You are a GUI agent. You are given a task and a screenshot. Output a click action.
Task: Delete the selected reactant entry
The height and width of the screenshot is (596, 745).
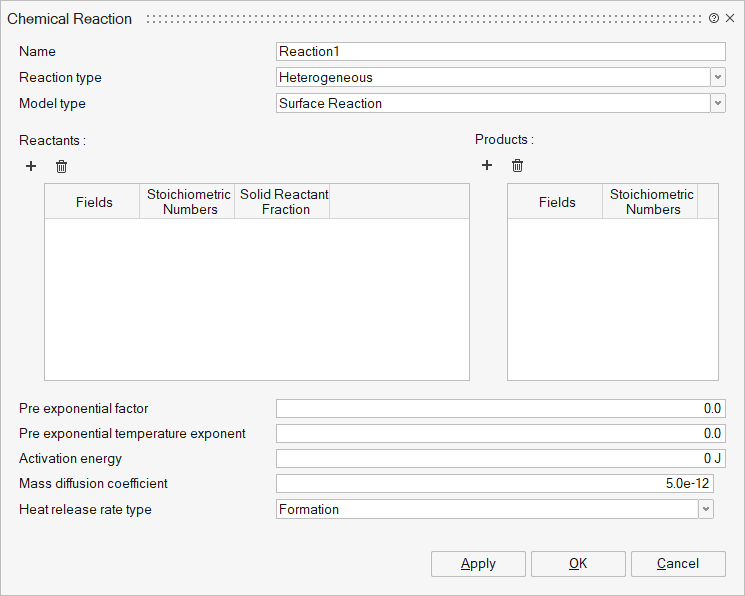pyautogui.click(x=62, y=166)
